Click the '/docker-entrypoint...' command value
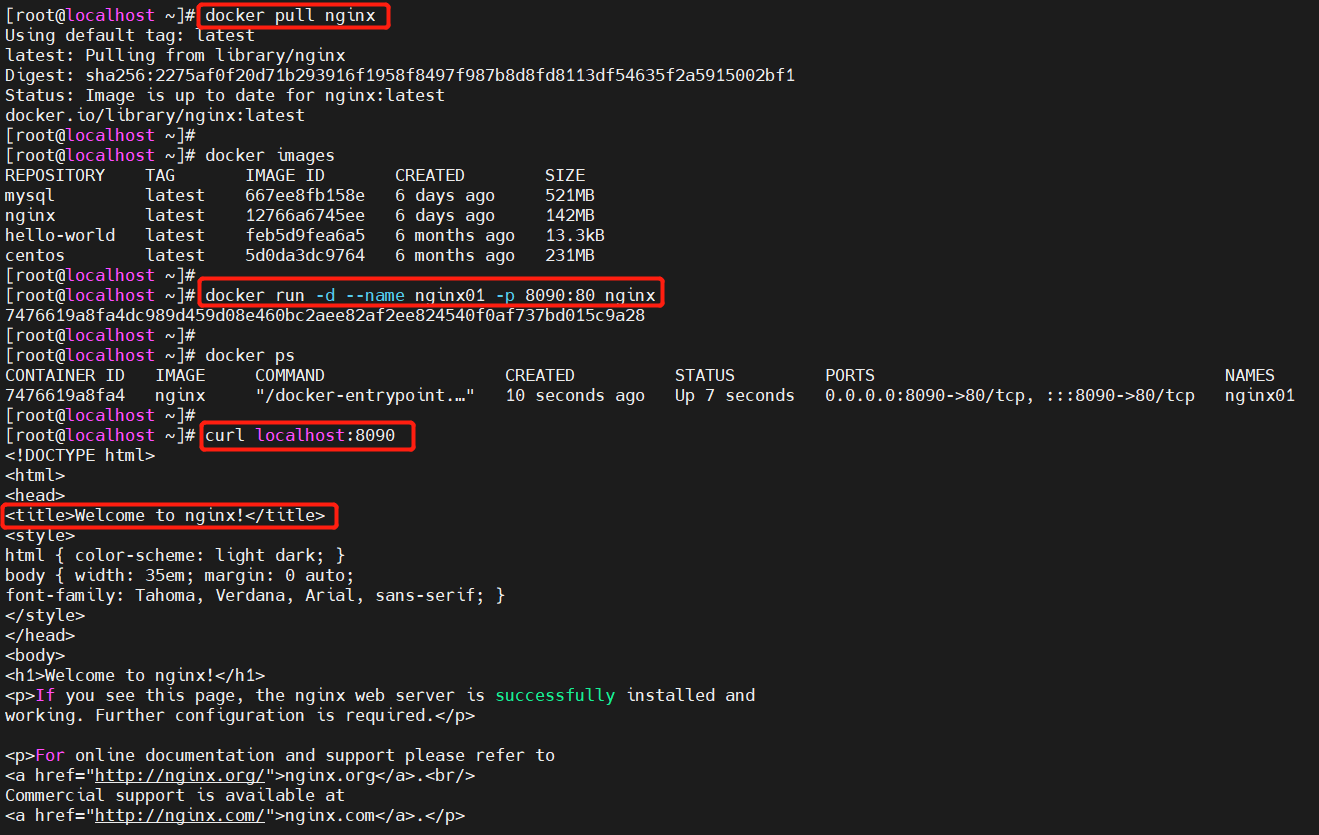Viewport: 1319px width, 835px height. pos(365,395)
